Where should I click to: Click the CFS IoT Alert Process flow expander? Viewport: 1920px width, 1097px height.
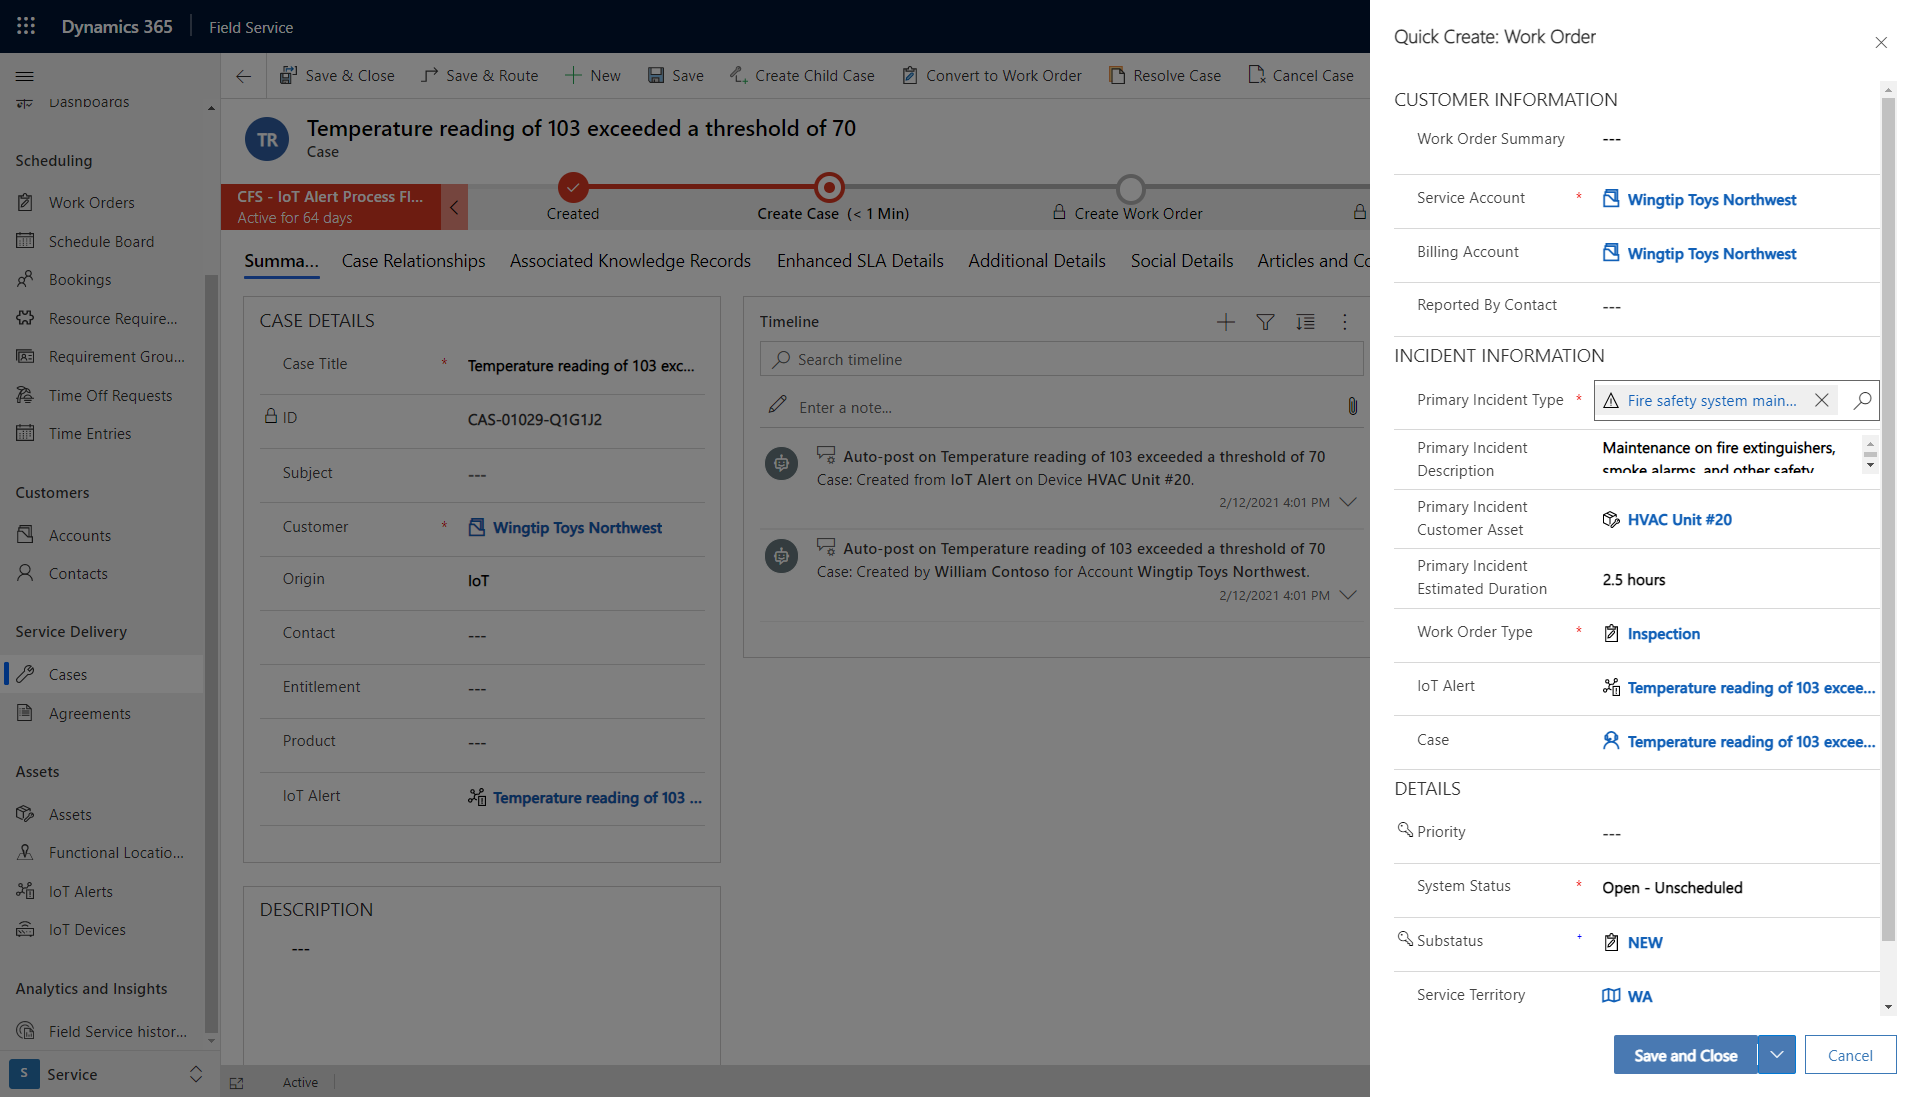point(454,204)
